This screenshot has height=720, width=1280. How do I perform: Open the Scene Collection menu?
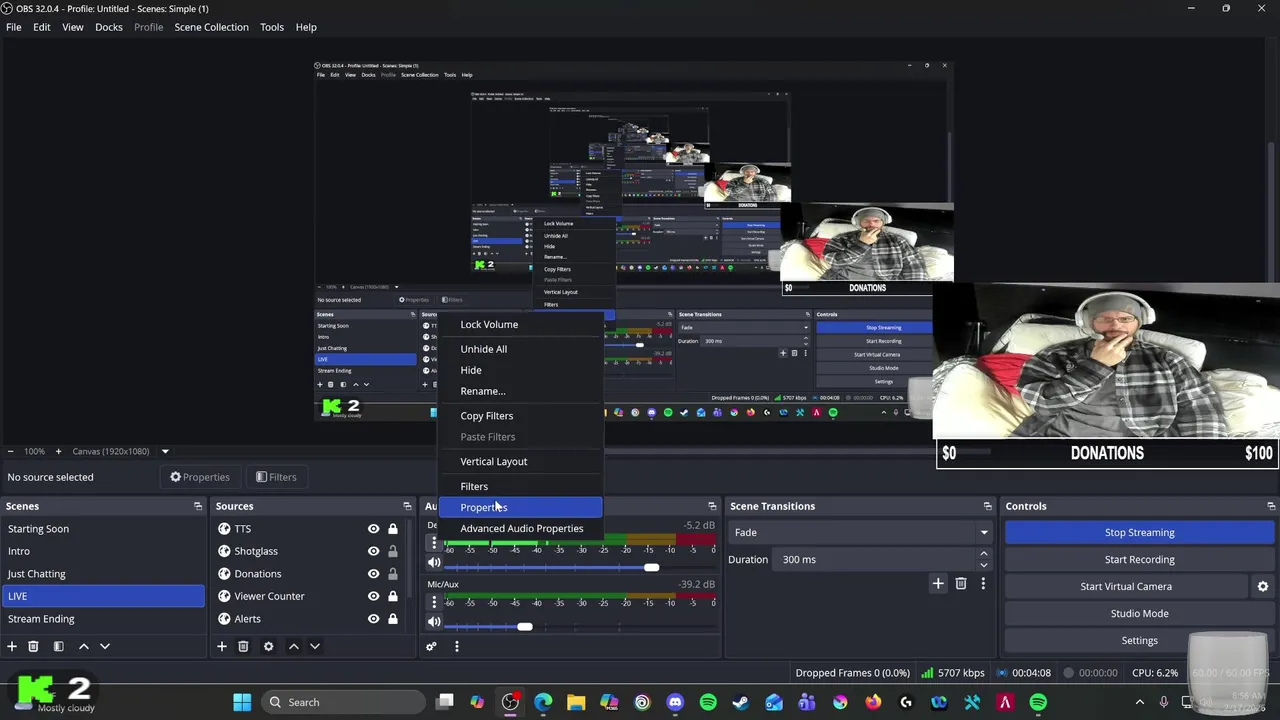(211, 27)
